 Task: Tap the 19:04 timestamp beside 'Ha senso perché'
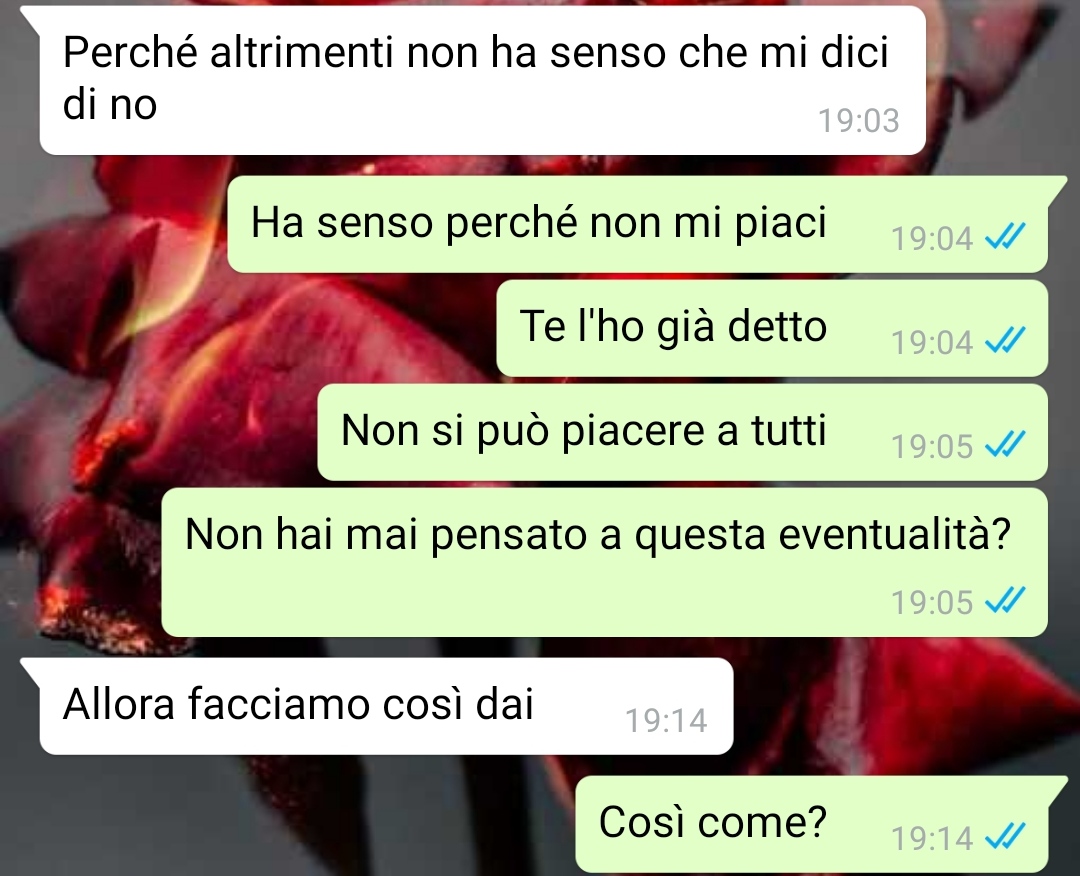pos(932,239)
